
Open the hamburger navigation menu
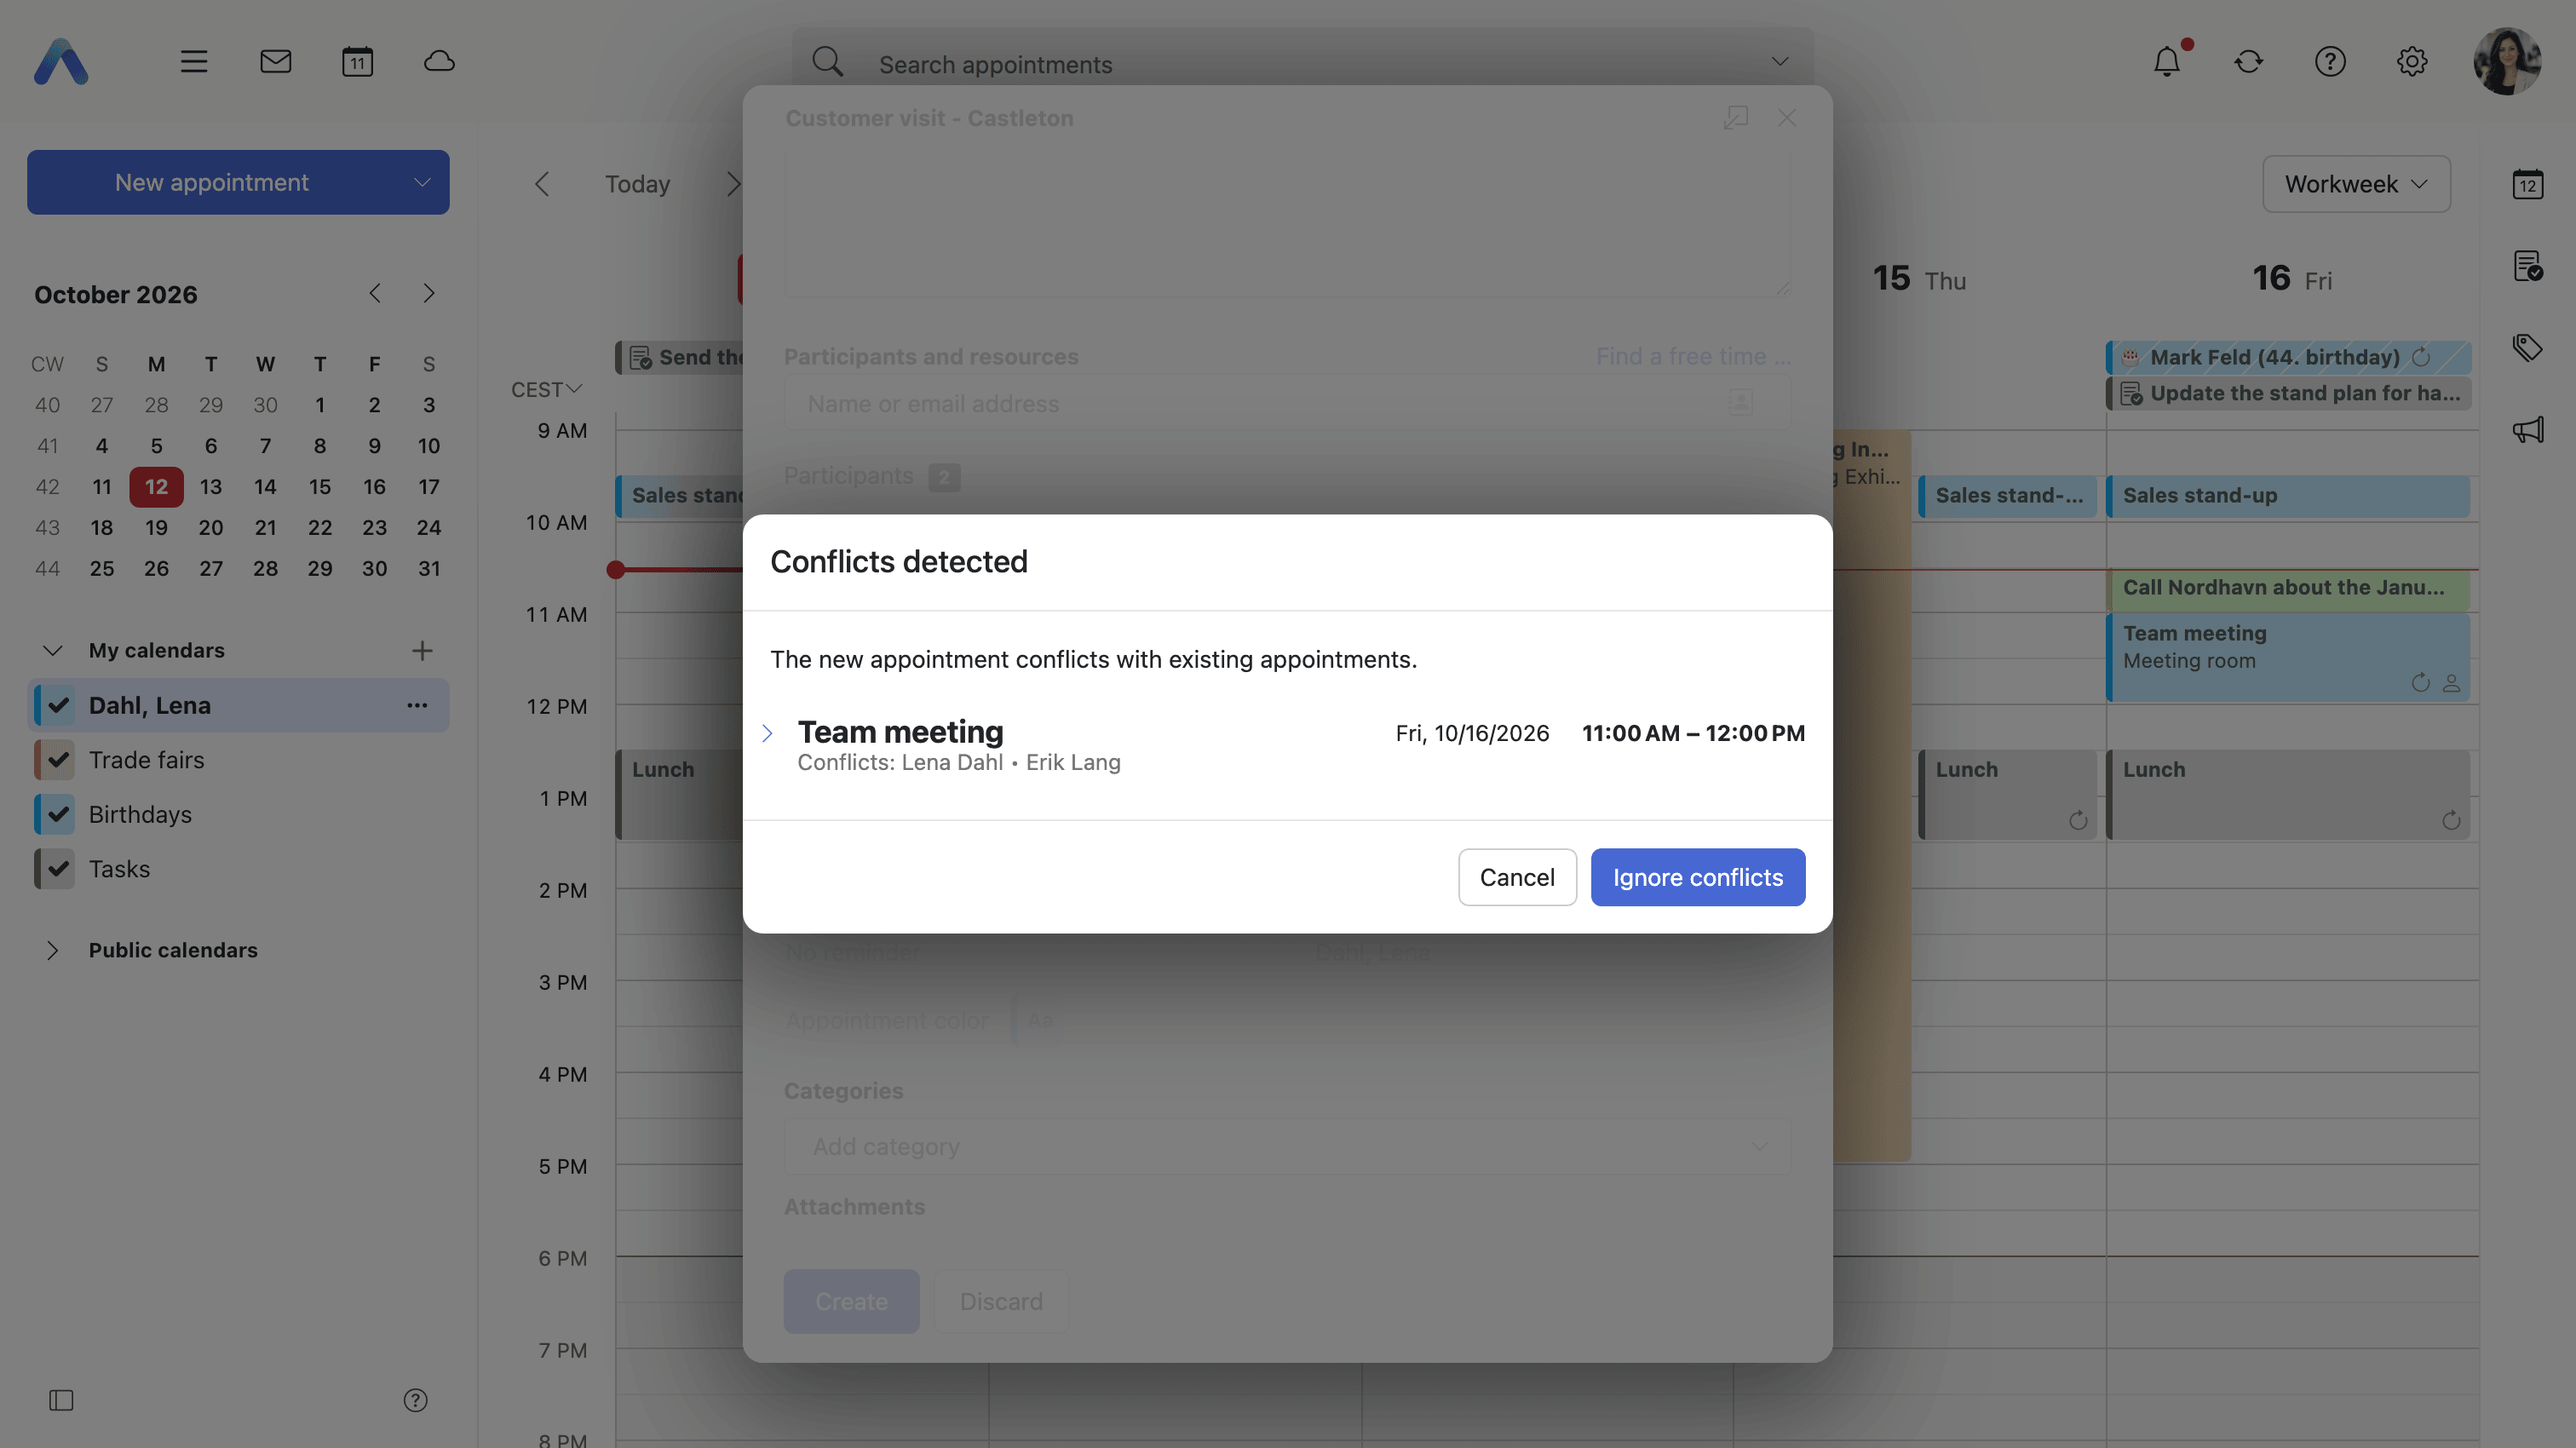(x=194, y=62)
